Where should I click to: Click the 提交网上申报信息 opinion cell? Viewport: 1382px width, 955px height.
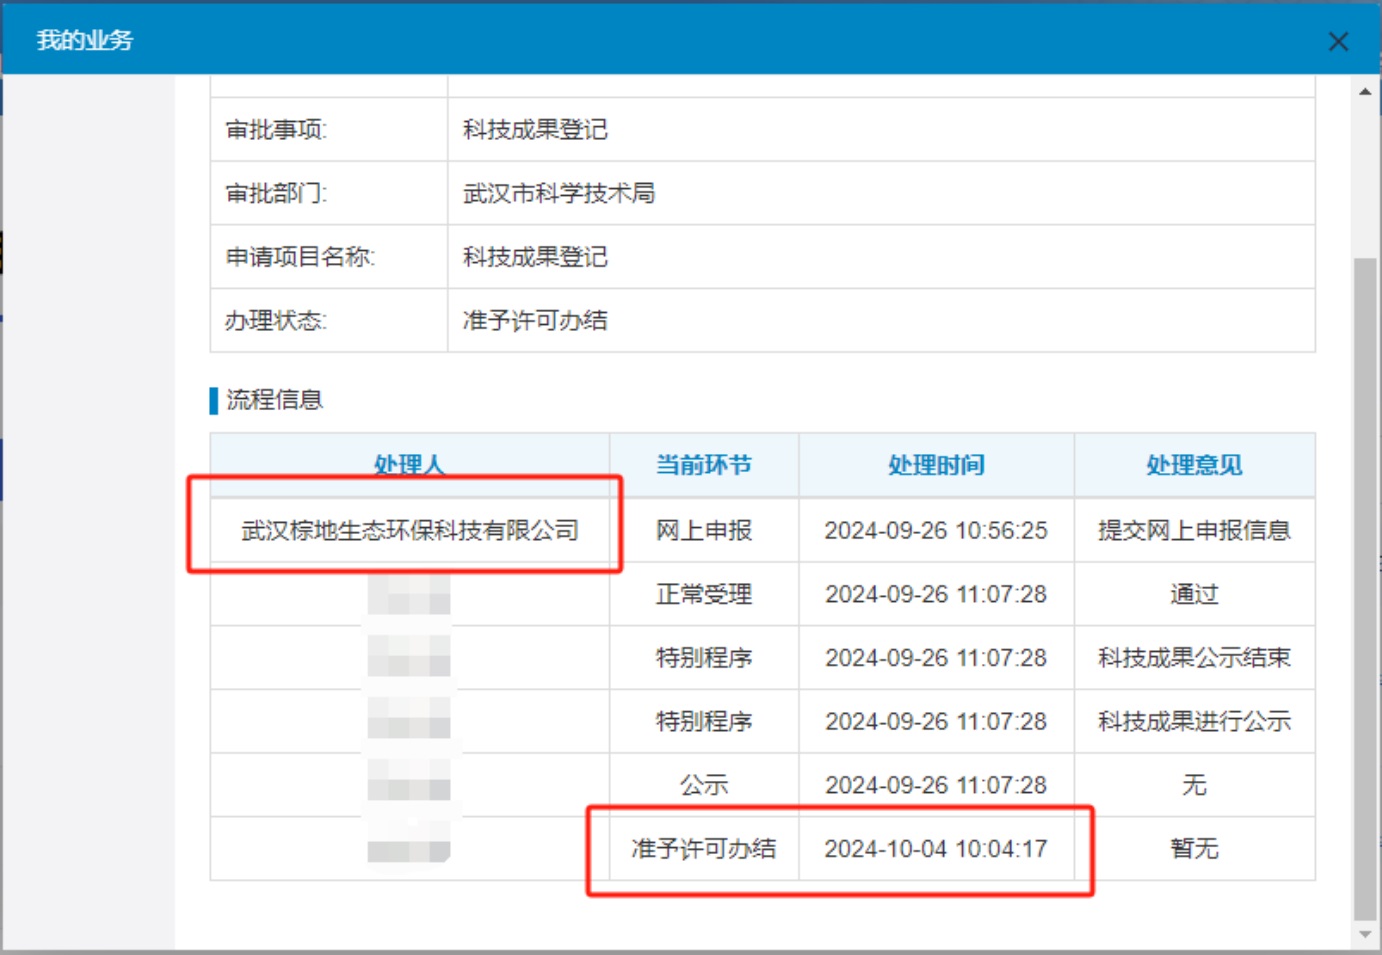pyautogui.click(x=1194, y=530)
